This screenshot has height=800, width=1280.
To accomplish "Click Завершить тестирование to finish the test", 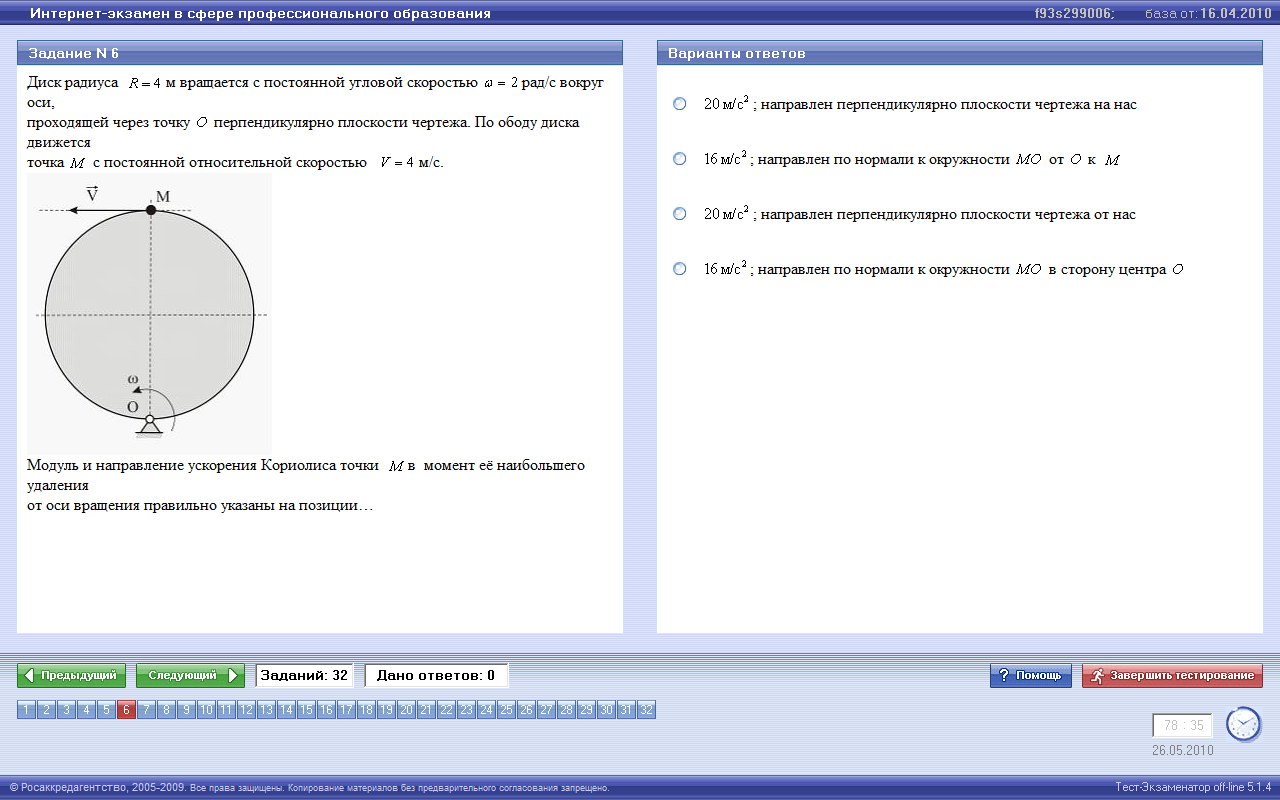I will coord(1172,676).
